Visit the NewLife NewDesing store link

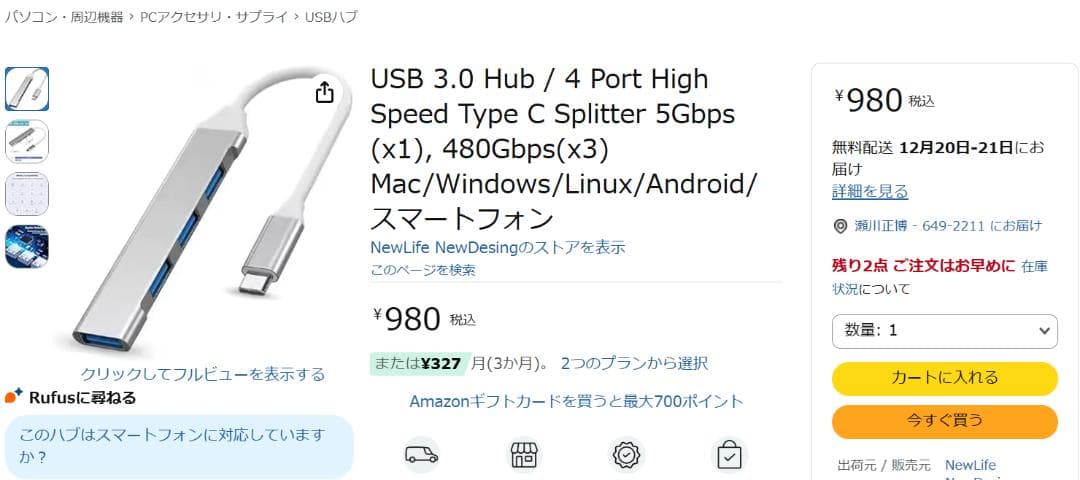(x=498, y=247)
